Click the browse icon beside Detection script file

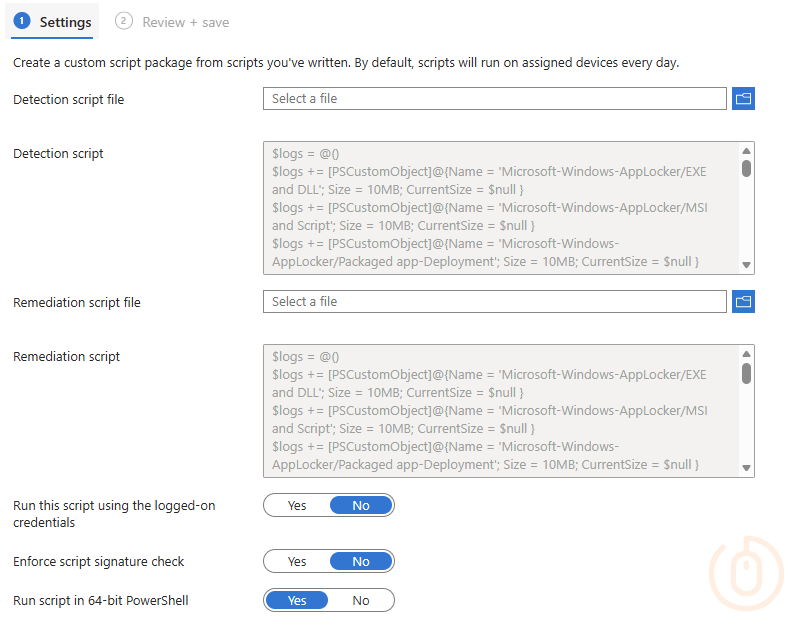pyautogui.click(x=743, y=98)
